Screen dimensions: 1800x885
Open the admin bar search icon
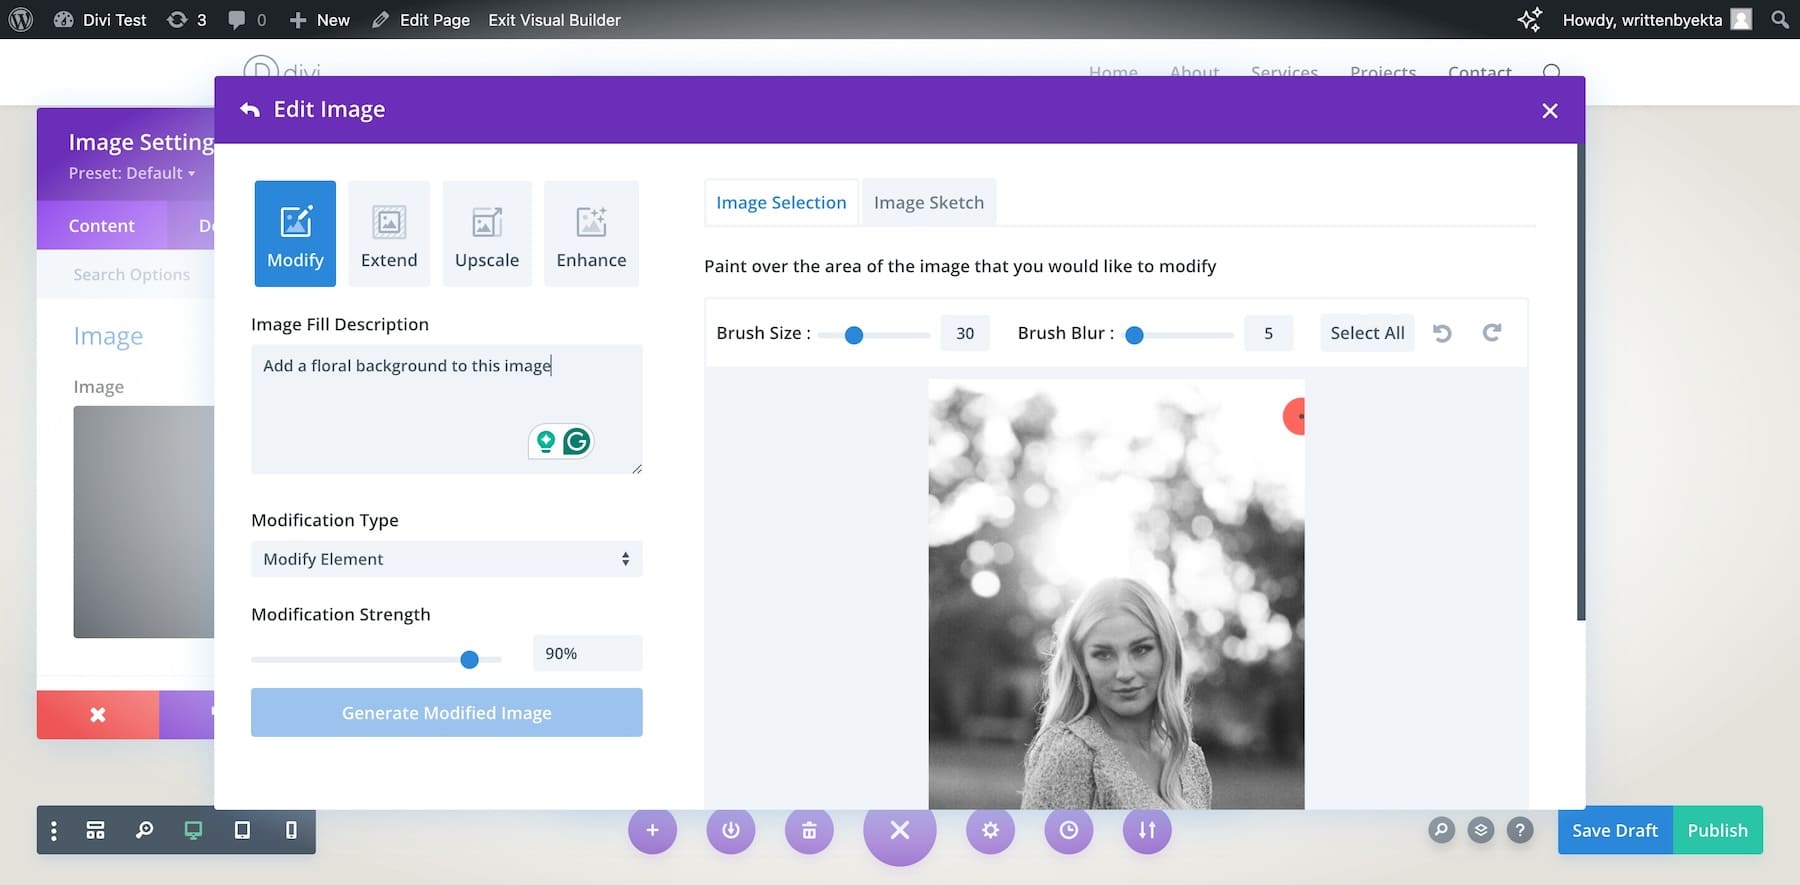(x=1779, y=19)
